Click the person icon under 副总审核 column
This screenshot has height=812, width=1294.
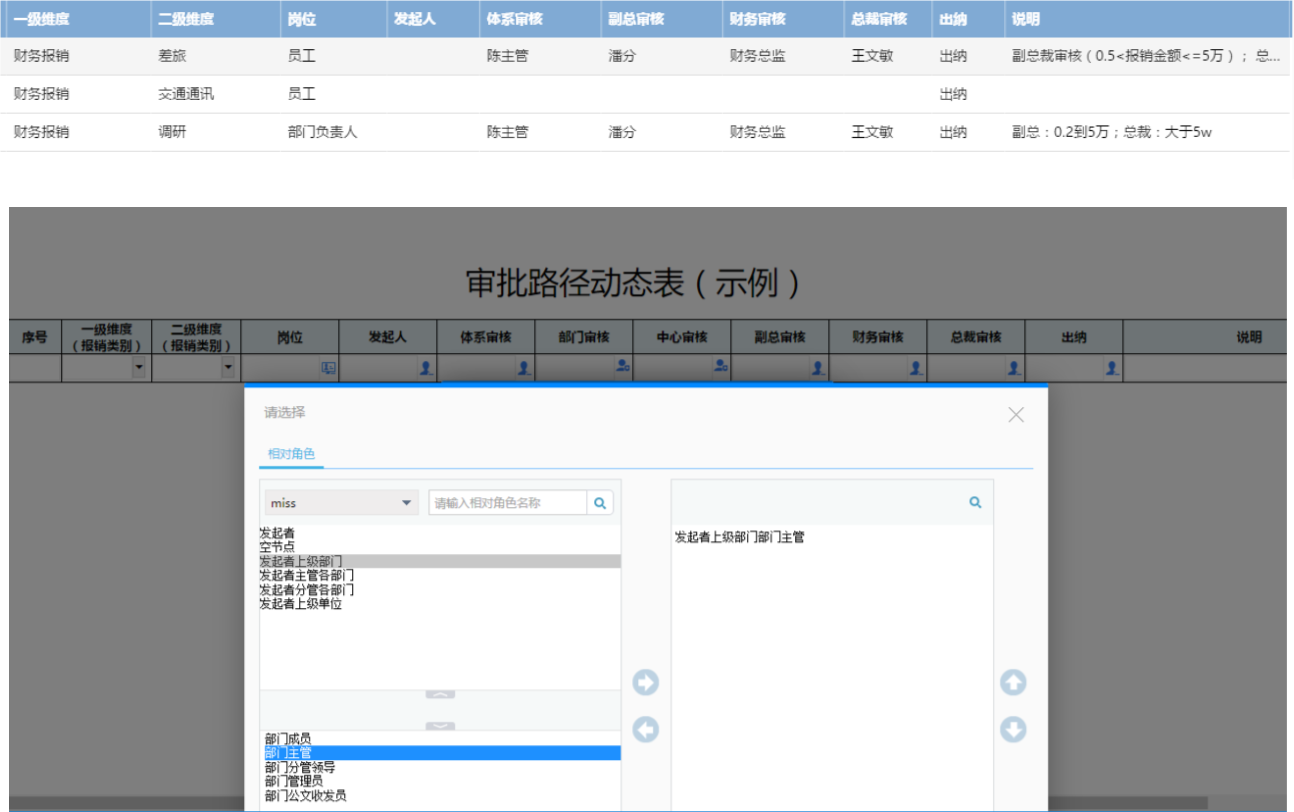tap(820, 367)
